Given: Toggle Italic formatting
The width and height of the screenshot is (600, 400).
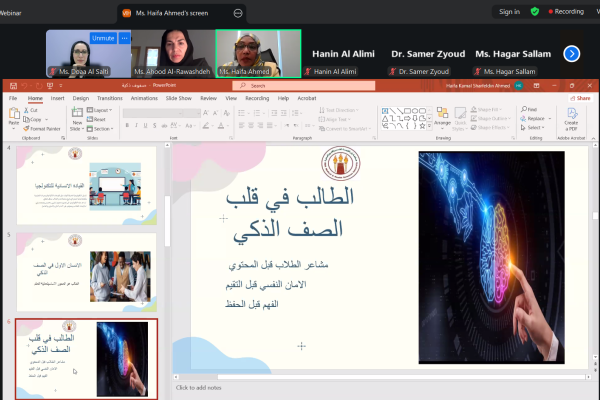Looking at the screenshot, I should click(x=136, y=126).
